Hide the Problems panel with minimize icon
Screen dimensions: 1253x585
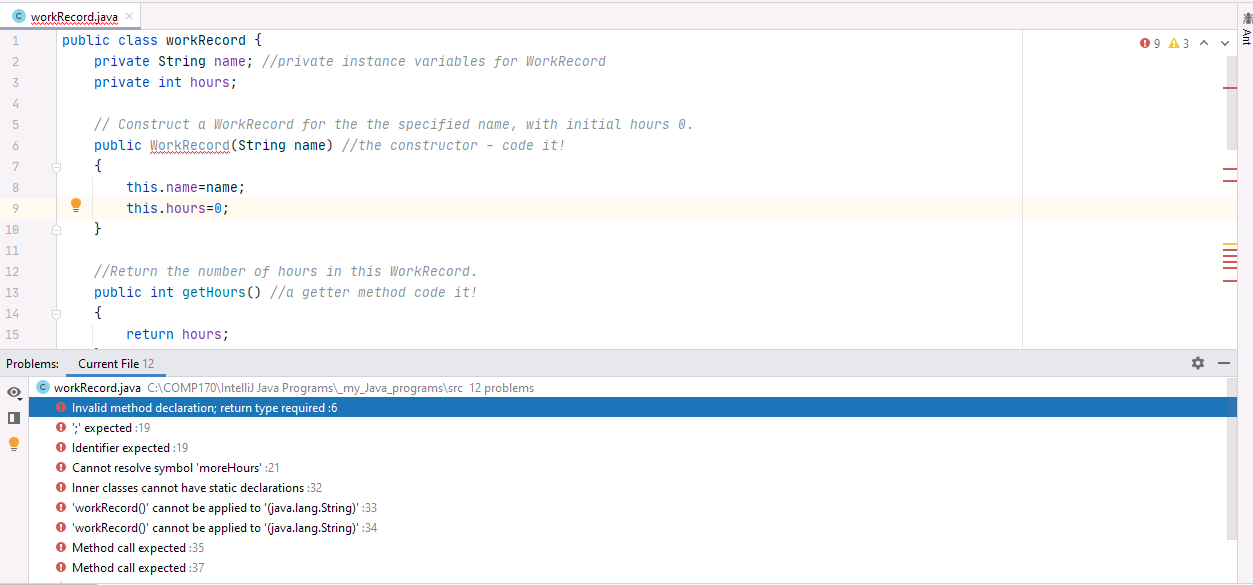tap(1226, 363)
